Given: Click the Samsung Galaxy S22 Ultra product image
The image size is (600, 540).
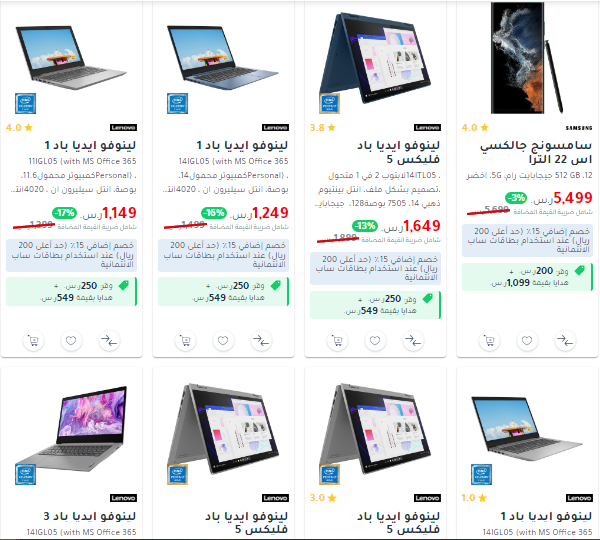Looking at the screenshot, I should (527, 58).
